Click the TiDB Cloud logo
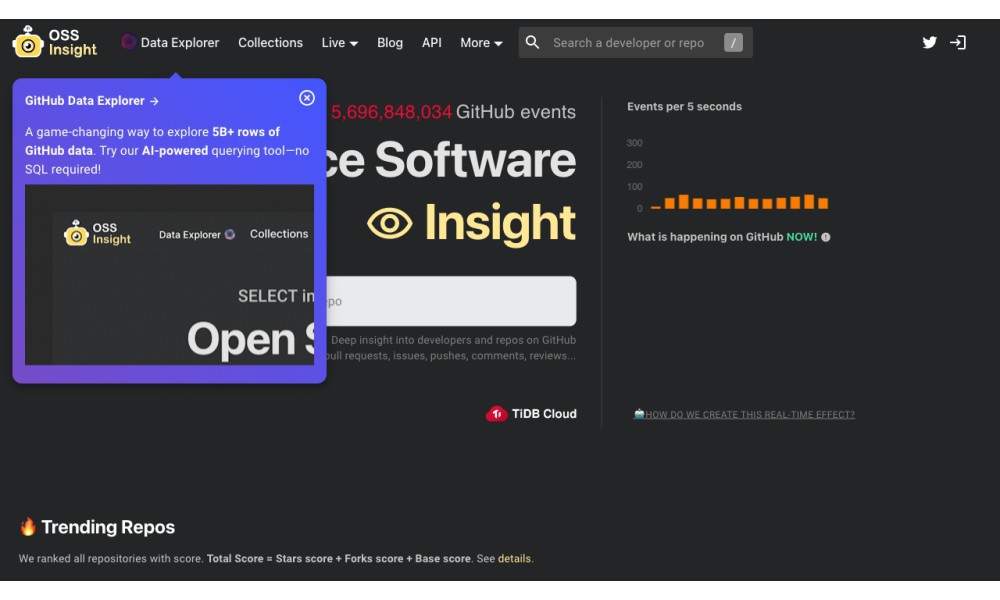Screen dimensions: 1000x600 click(531, 414)
